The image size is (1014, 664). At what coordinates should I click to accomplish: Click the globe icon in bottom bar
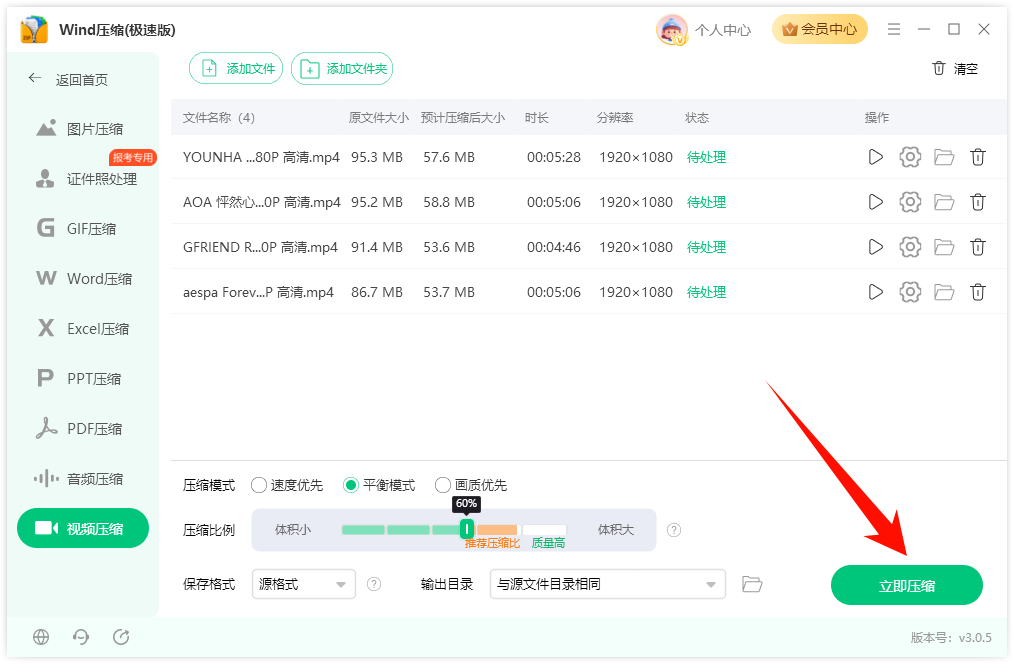41,637
